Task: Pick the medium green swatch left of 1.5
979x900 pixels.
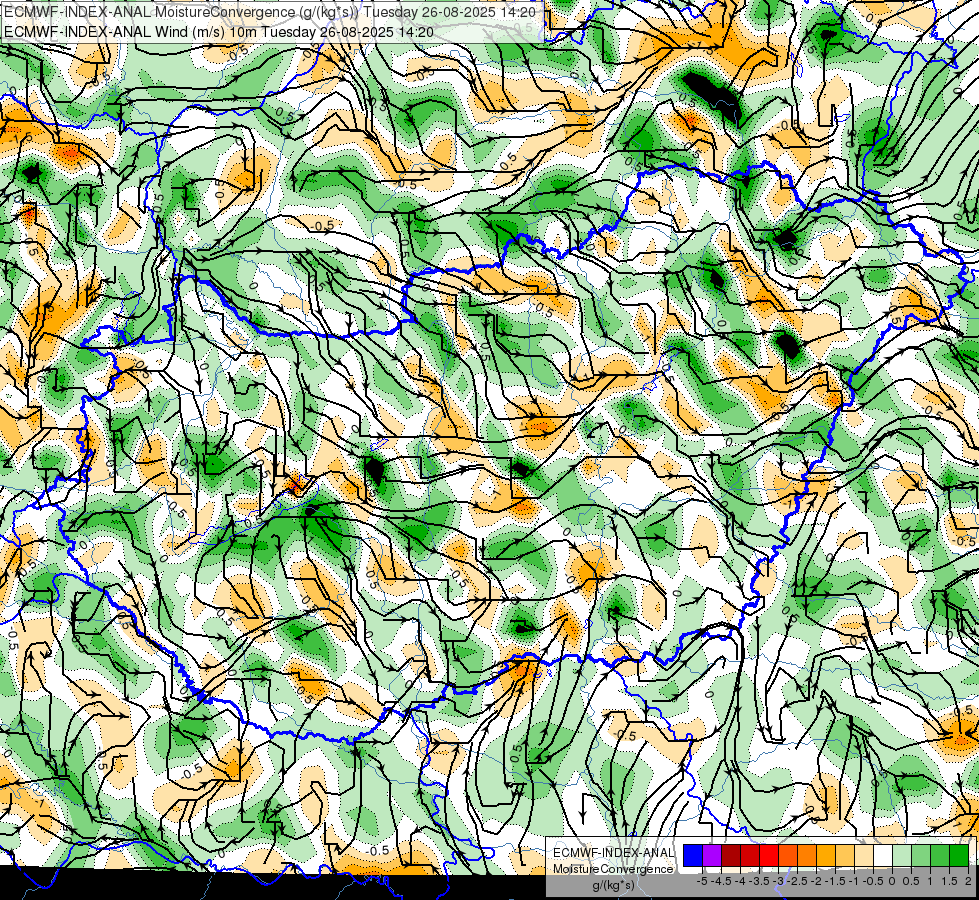Action: point(940,856)
